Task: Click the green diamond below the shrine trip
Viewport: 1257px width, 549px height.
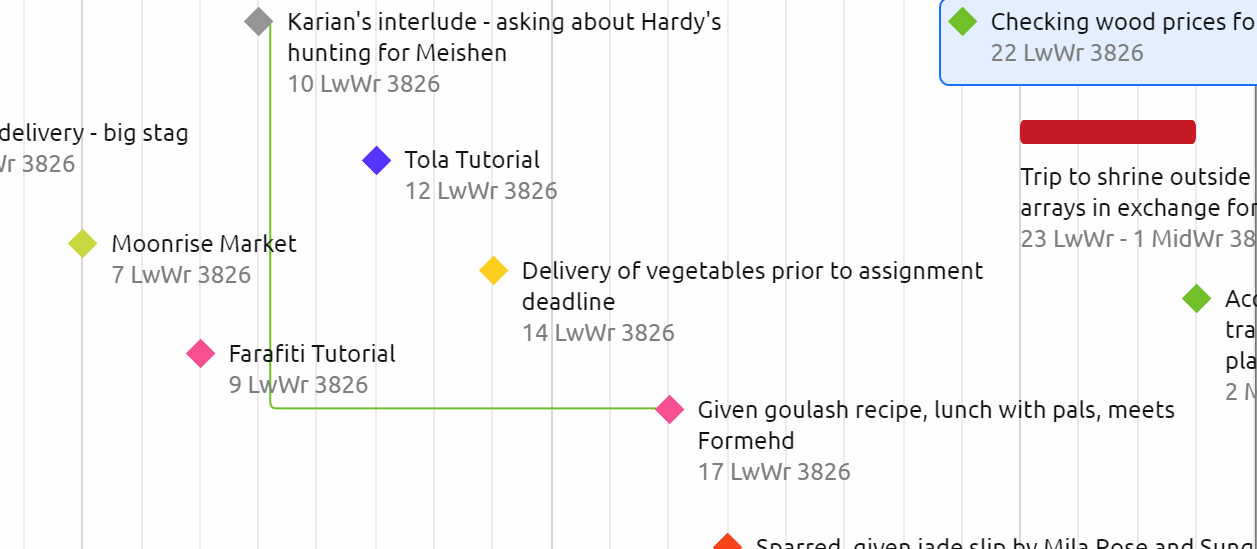Action: point(1196,298)
